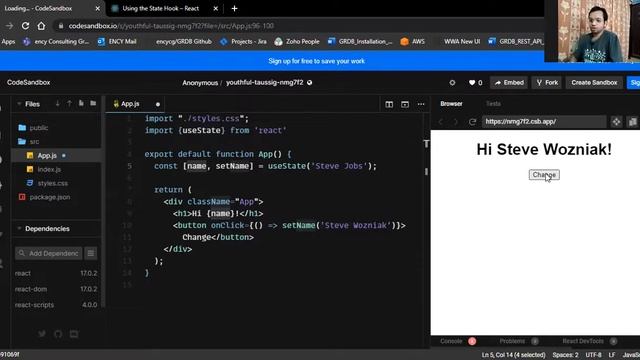640x360 pixels.
Task: Open GitHub icon in sidebar footer
Action: pyautogui.click(x=58, y=334)
